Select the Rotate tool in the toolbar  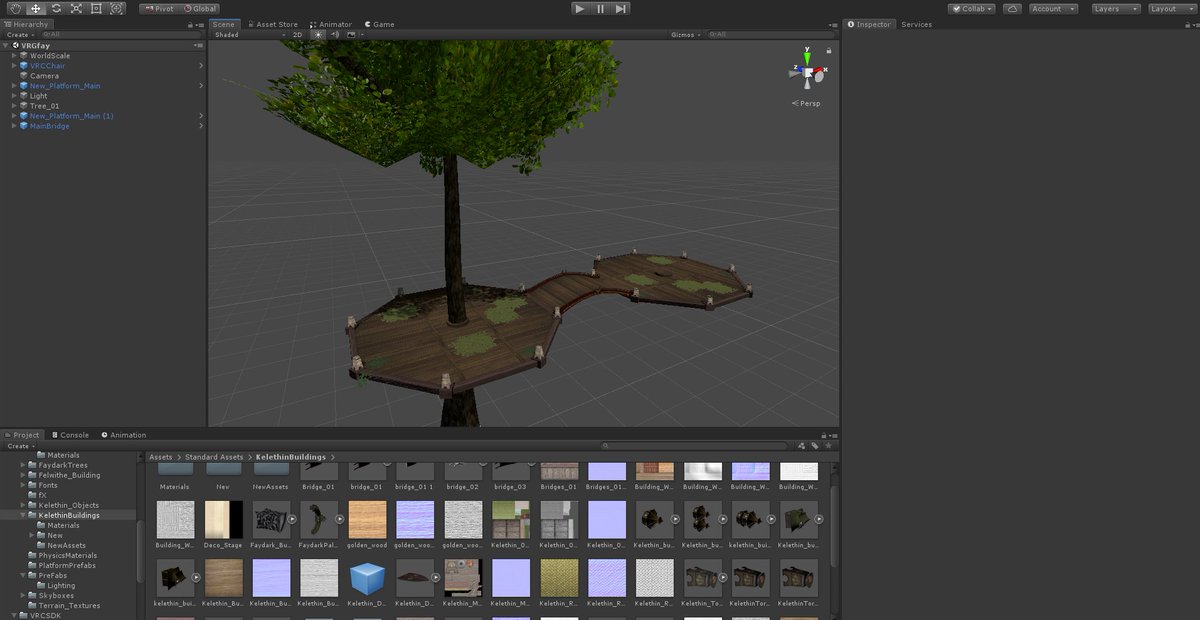click(56, 8)
